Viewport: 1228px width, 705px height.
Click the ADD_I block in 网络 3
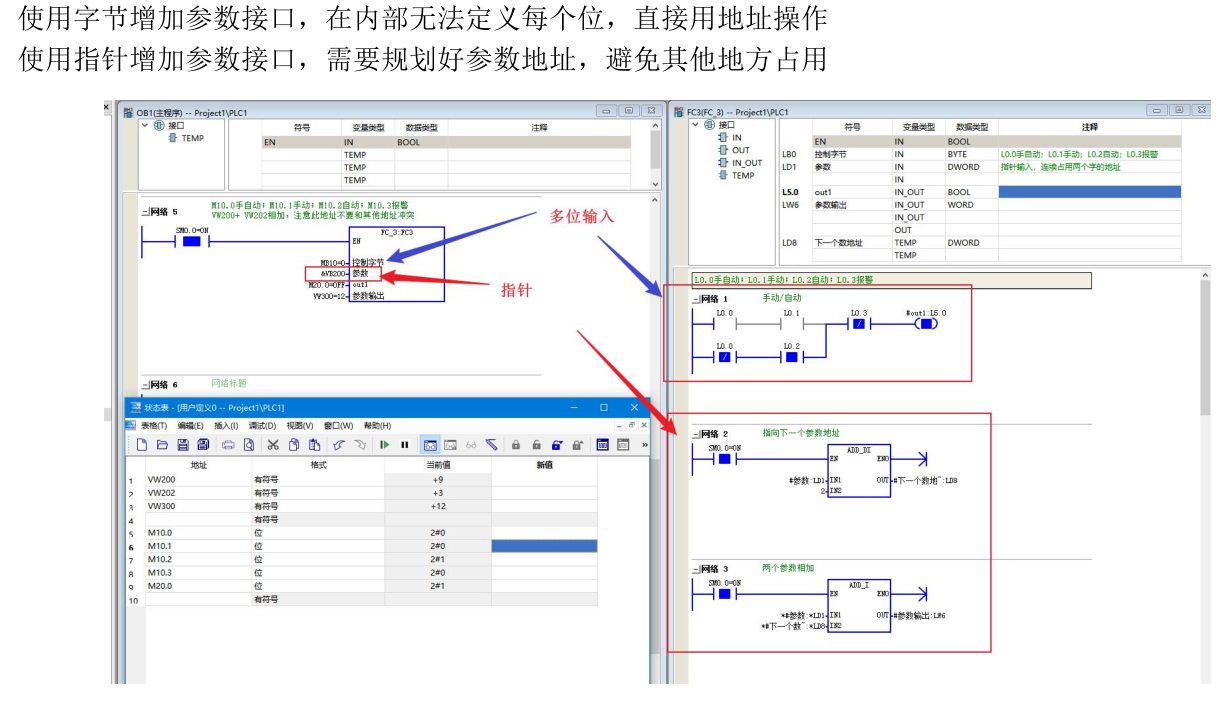point(859,608)
